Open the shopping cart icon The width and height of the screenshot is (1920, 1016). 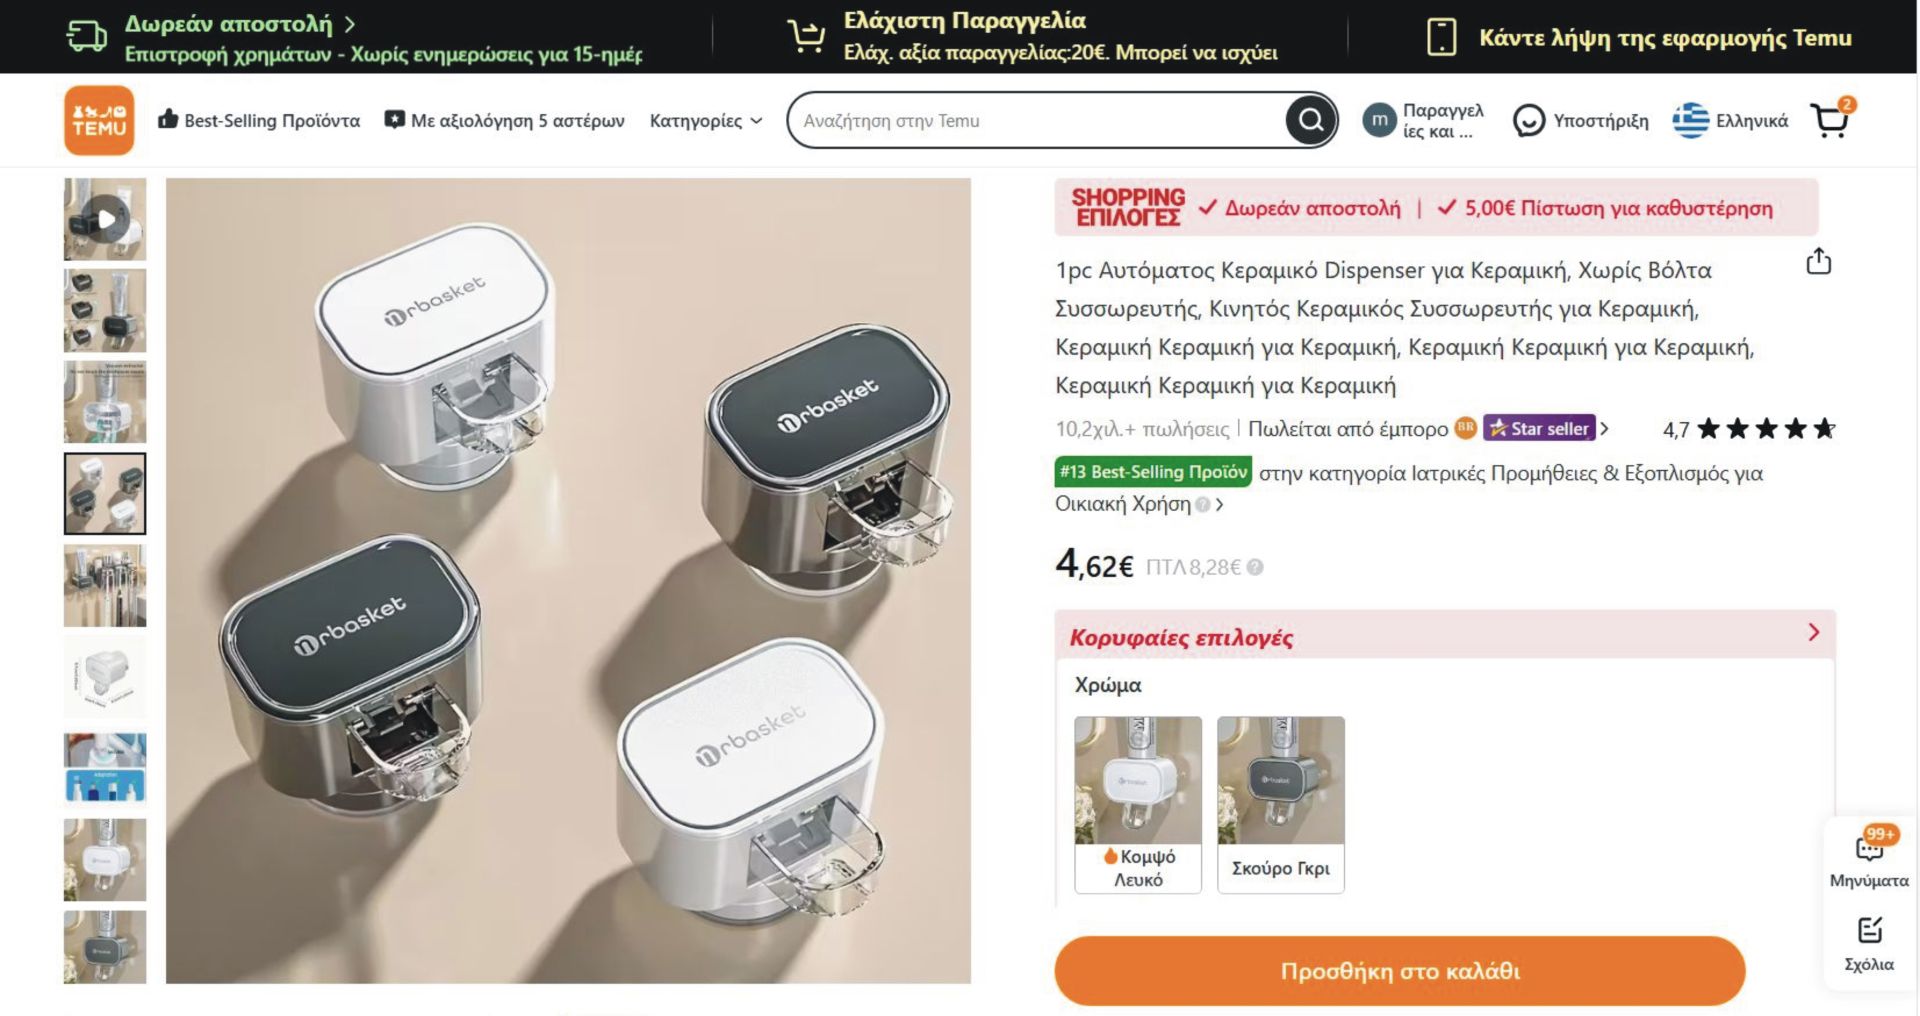coord(1832,119)
